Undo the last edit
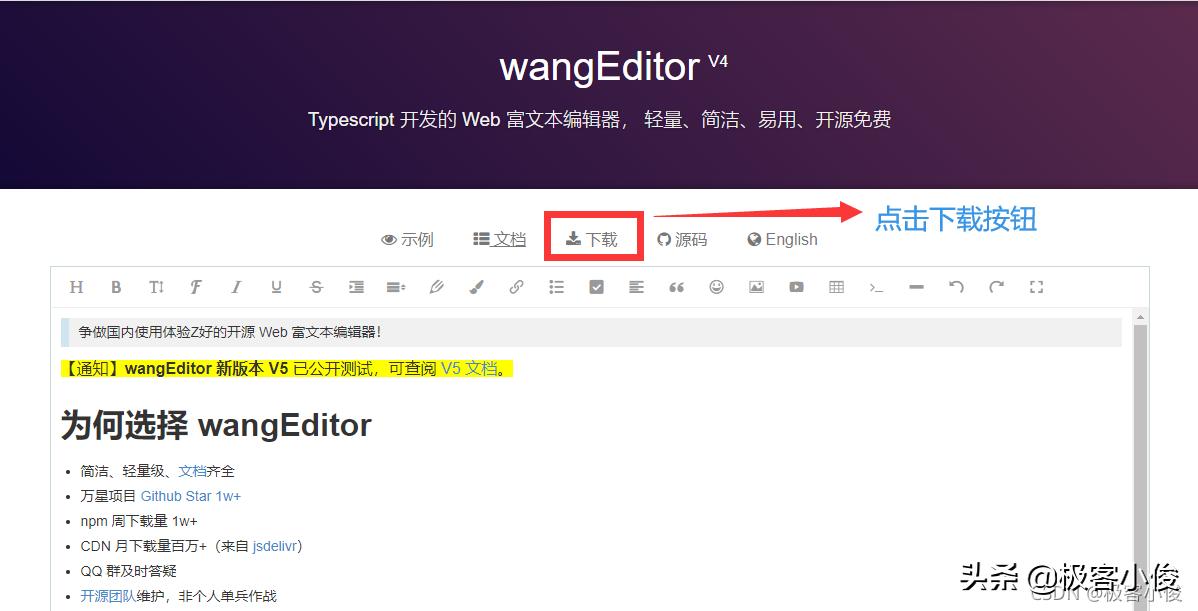The height and width of the screenshot is (611, 1198). click(957, 287)
